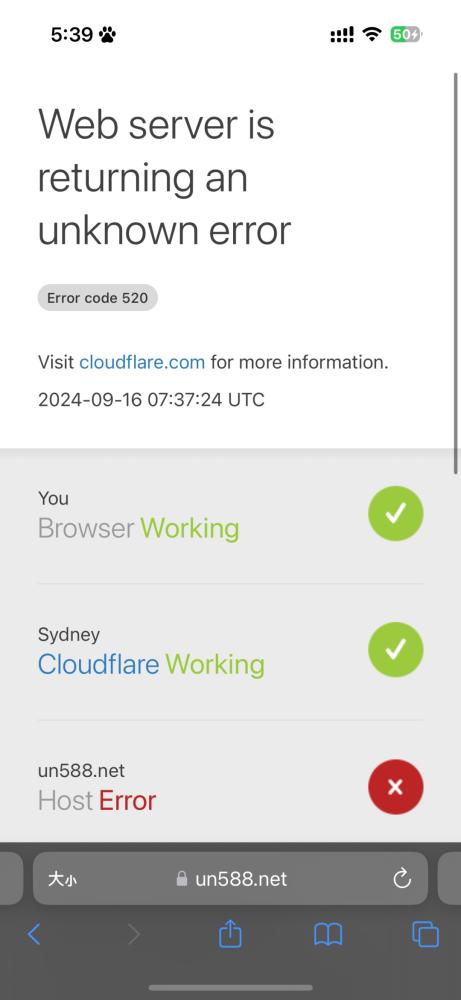Show all open tabs icon

[425, 934]
